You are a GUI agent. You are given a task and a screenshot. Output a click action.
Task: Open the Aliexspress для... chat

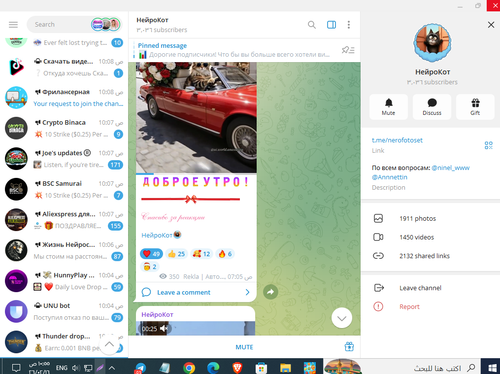coord(64,220)
